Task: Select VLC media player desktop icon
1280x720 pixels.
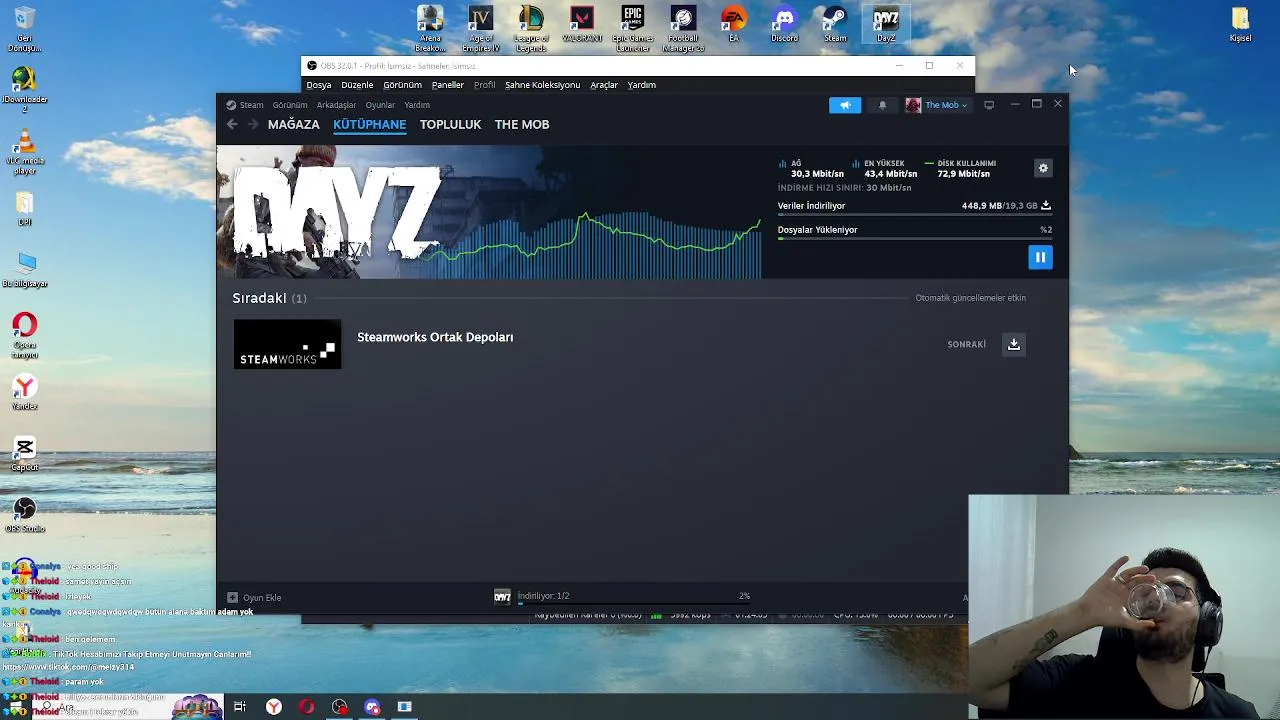Action: pyautogui.click(x=25, y=152)
